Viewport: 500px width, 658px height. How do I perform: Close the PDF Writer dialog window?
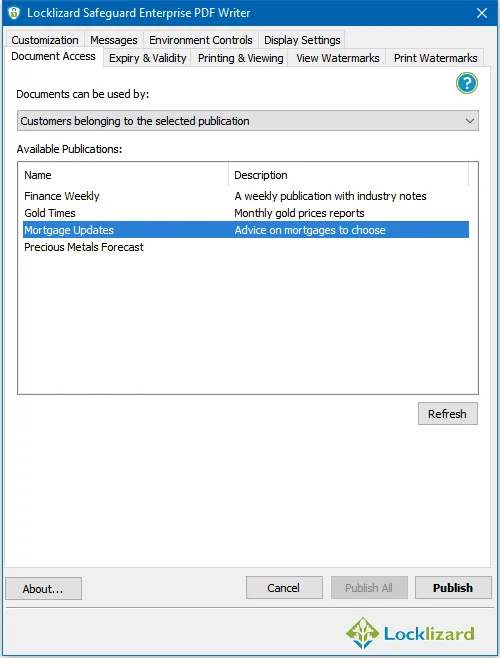tap(482, 13)
